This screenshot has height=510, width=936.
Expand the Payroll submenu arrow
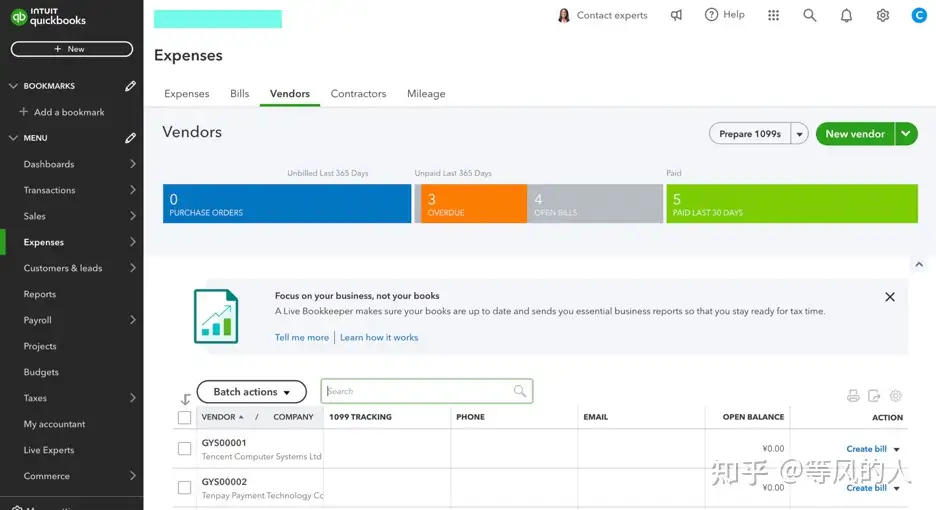click(133, 319)
